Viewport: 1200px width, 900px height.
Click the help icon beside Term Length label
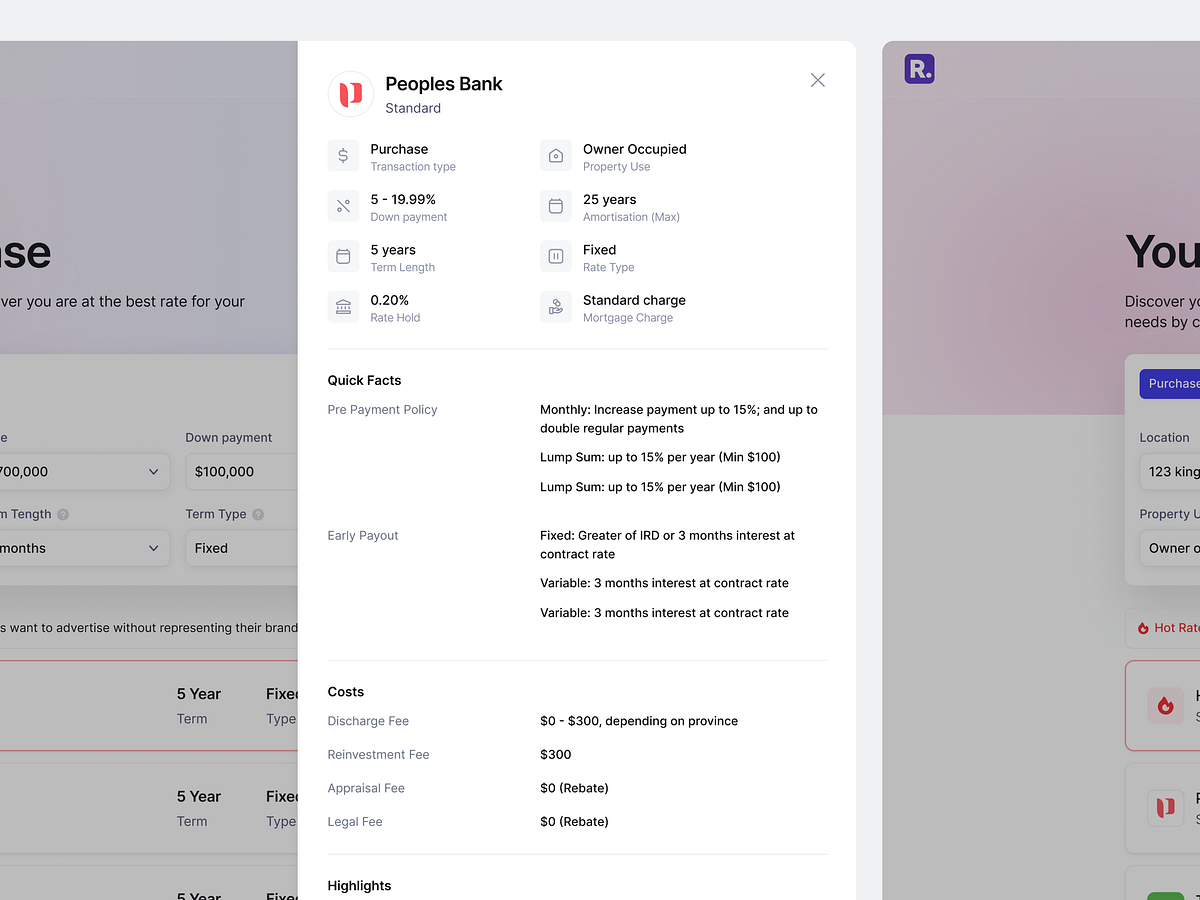(63, 514)
